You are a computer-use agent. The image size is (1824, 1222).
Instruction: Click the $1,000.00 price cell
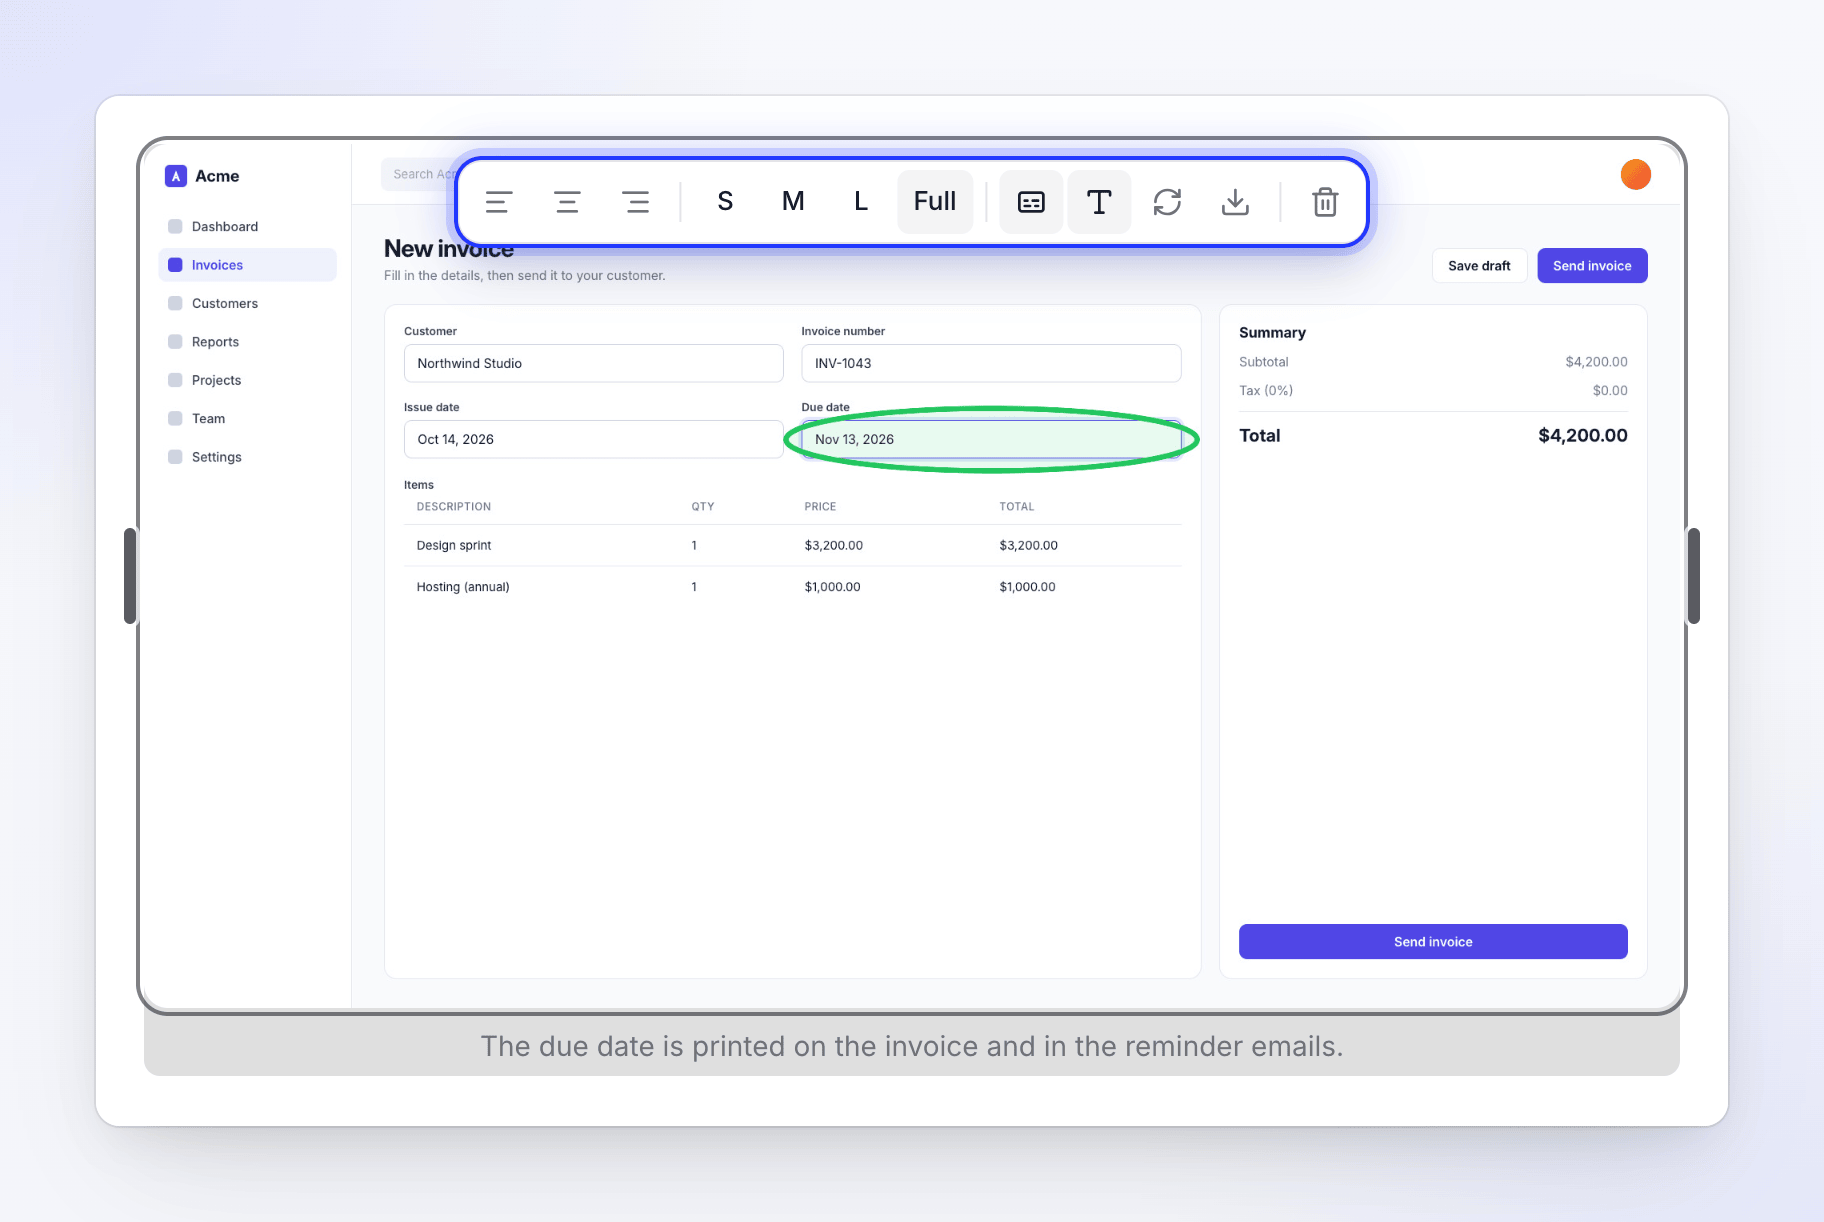pos(832,587)
